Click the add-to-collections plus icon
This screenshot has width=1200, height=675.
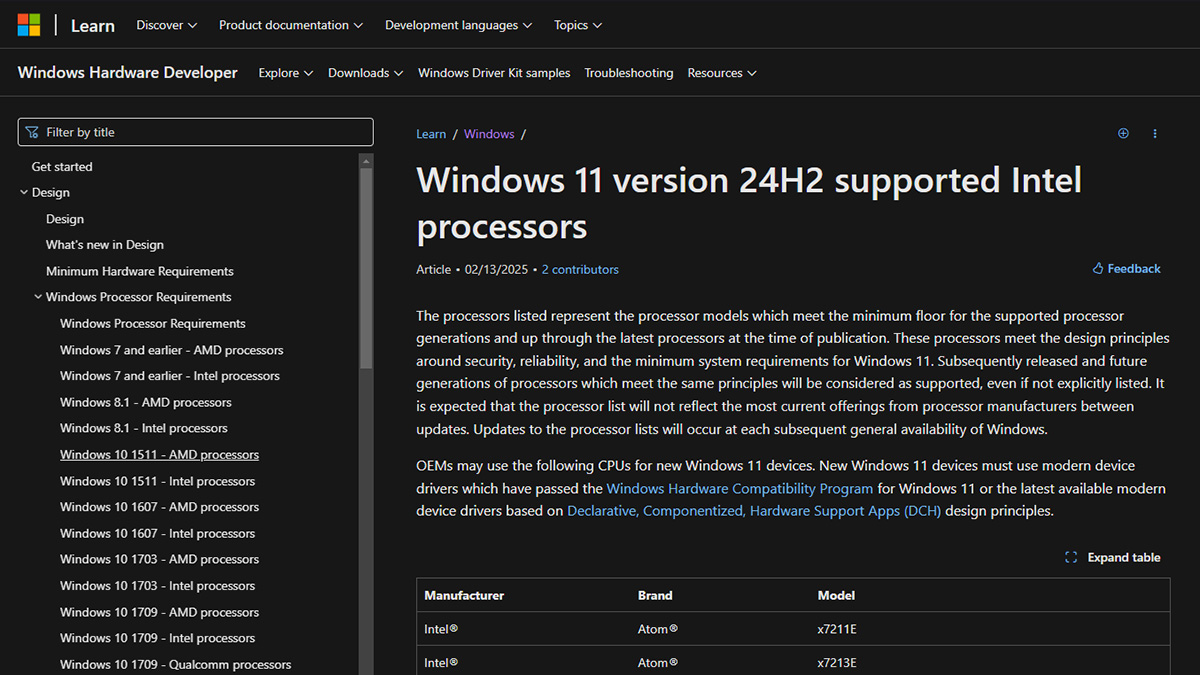click(1123, 133)
